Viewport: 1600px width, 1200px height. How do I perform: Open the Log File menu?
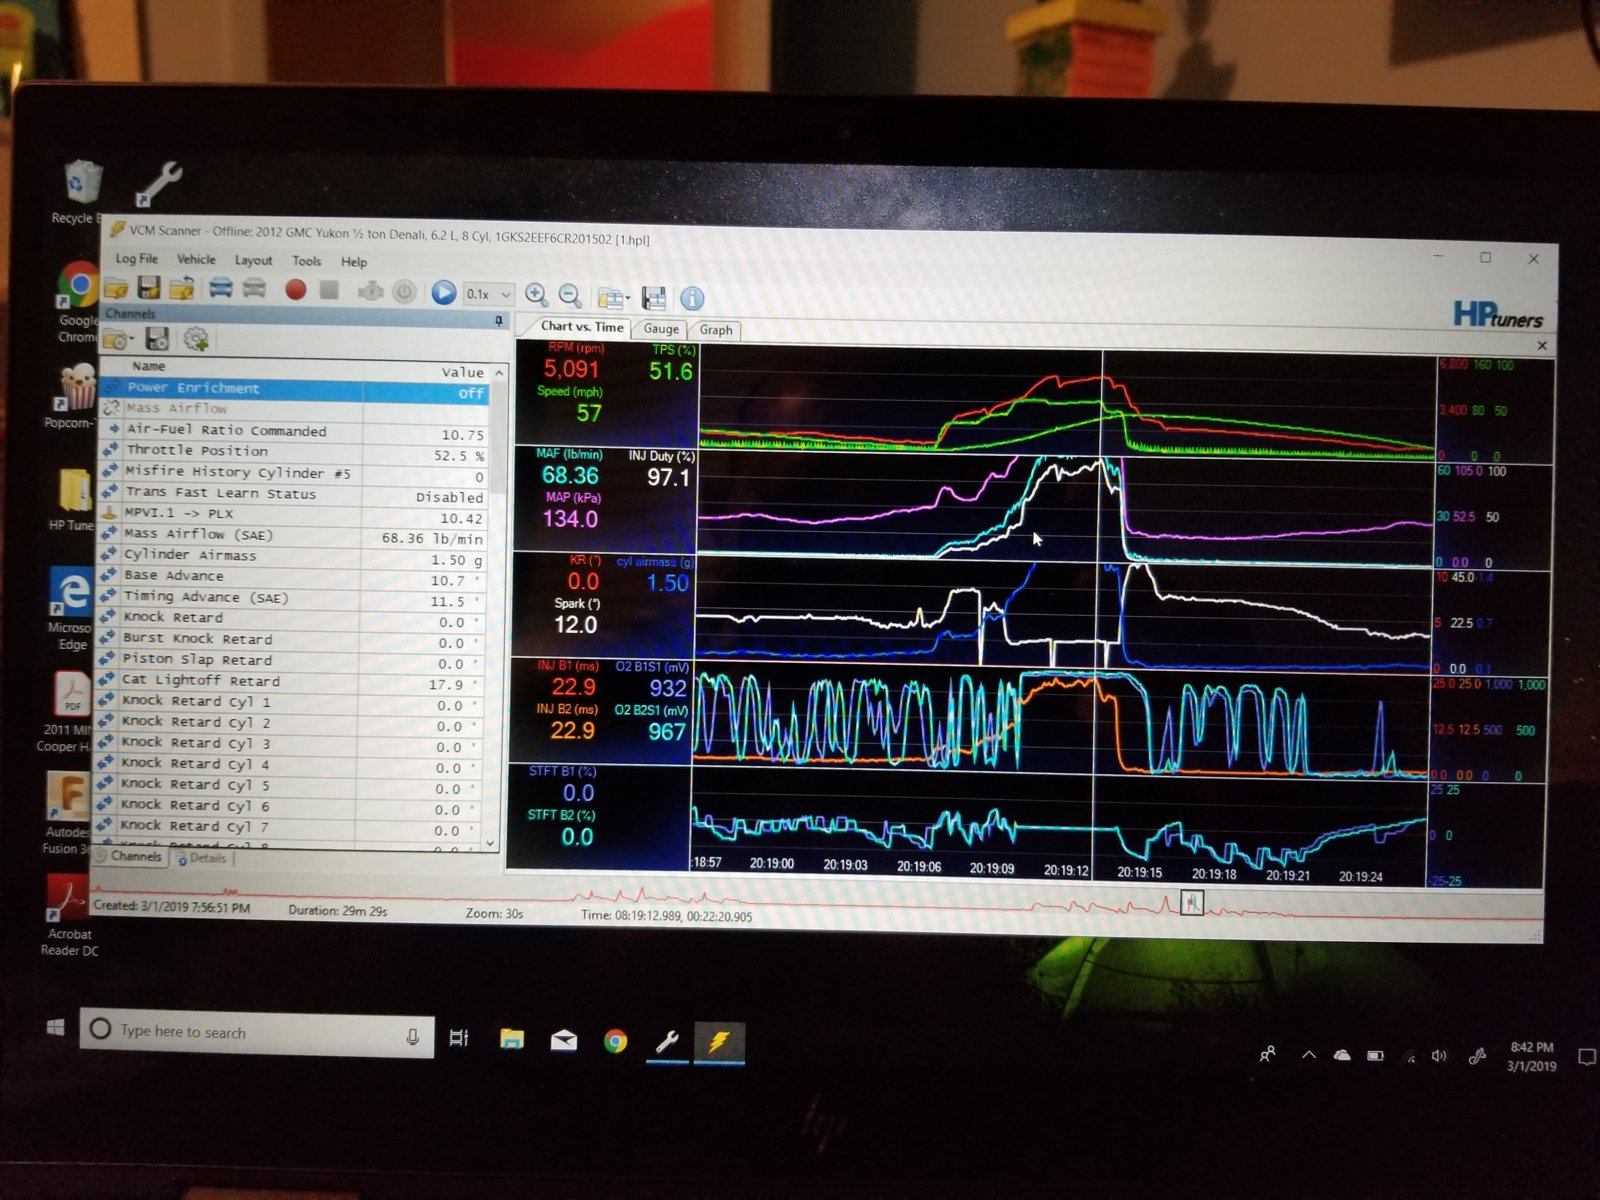[136, 258]
